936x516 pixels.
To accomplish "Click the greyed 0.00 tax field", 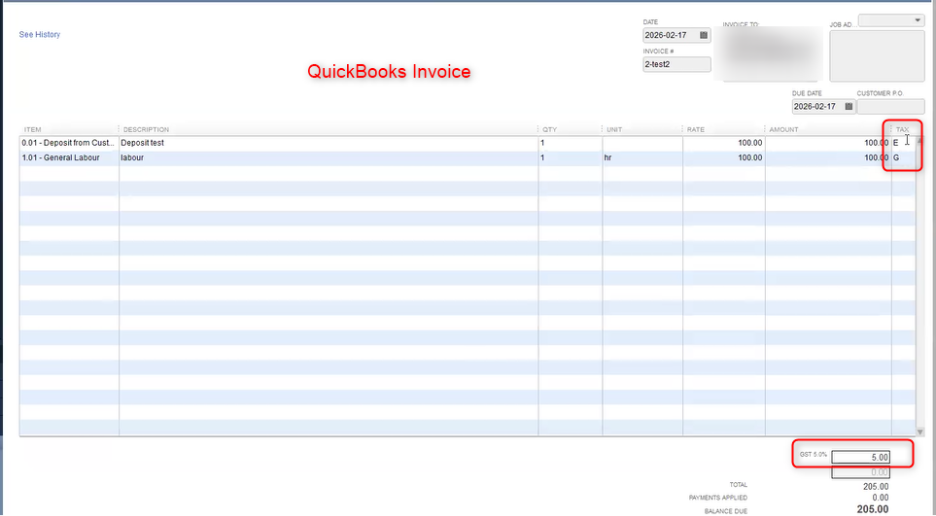I will pyautogui.click(x=860, y=472).
